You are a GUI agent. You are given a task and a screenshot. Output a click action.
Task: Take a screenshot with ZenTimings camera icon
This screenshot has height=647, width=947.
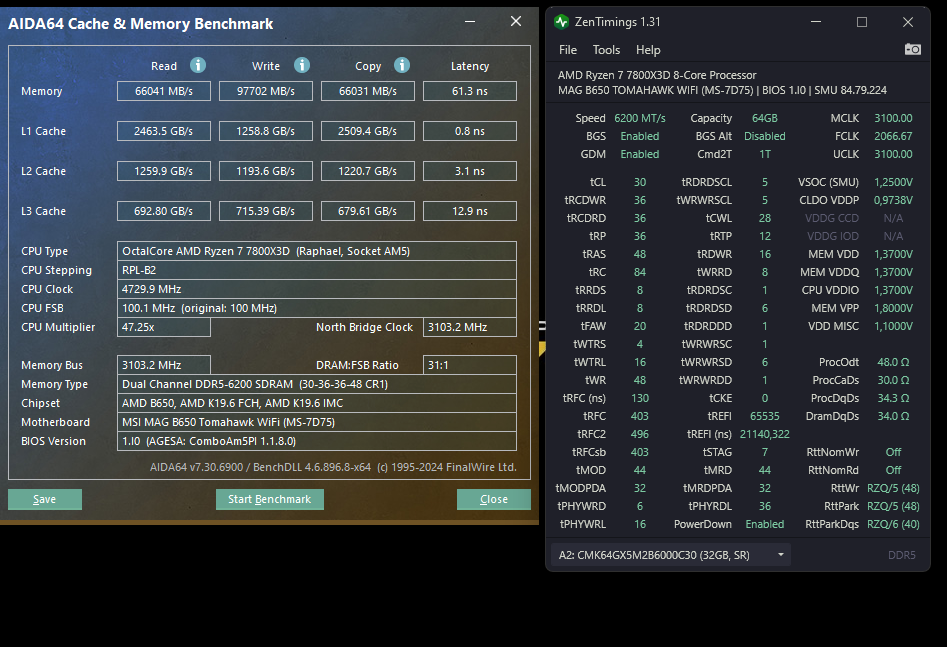pos(911,48)
